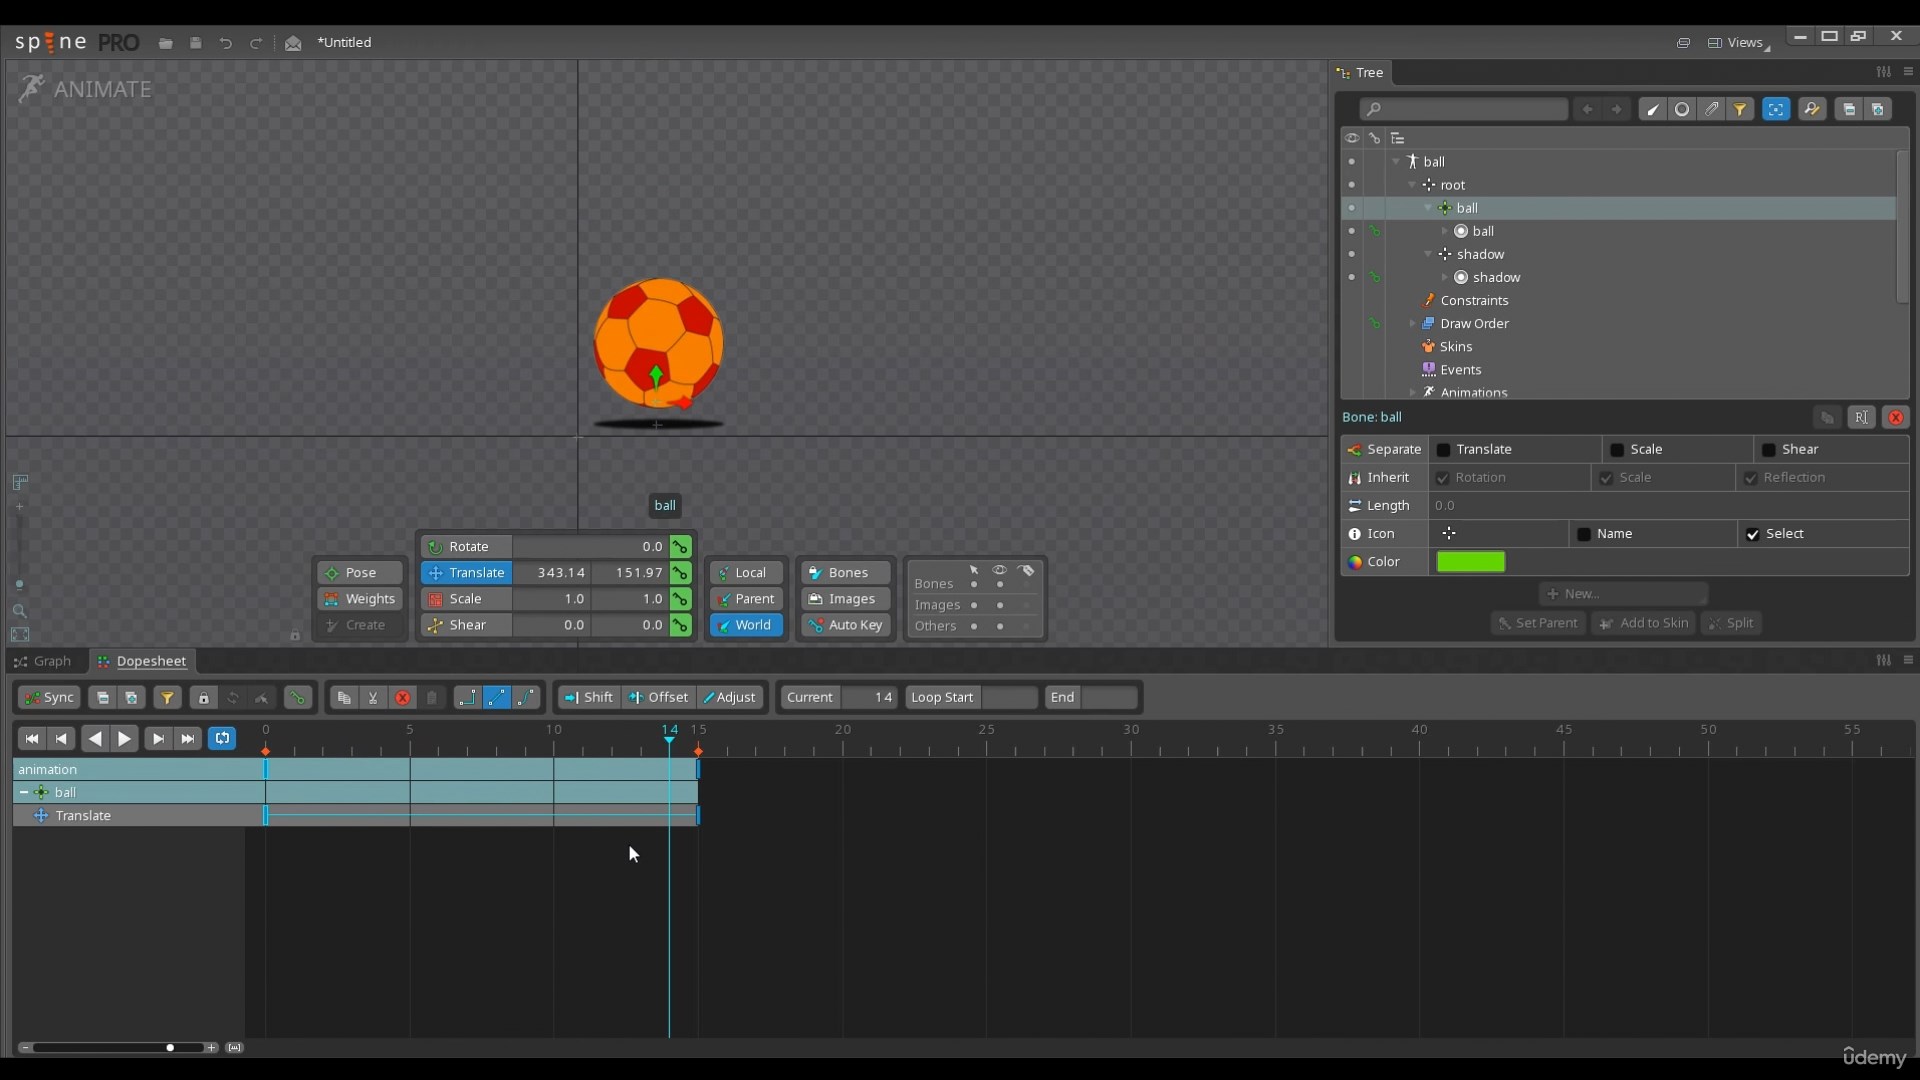This screenshot has width=1920, height=1080.
Task: Click the filter icon in dopesheet toolbar
Action: pyautogui.click(x=167, y=698)
